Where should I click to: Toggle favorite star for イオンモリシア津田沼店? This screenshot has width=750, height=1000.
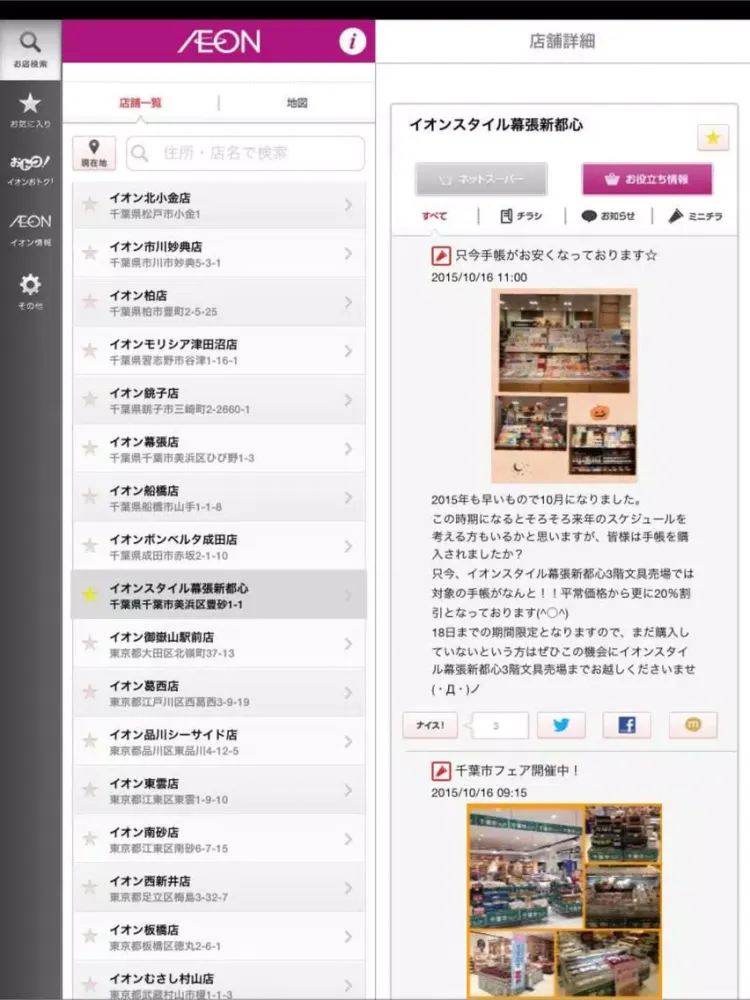pyautogui.click(x=90, y=351)
